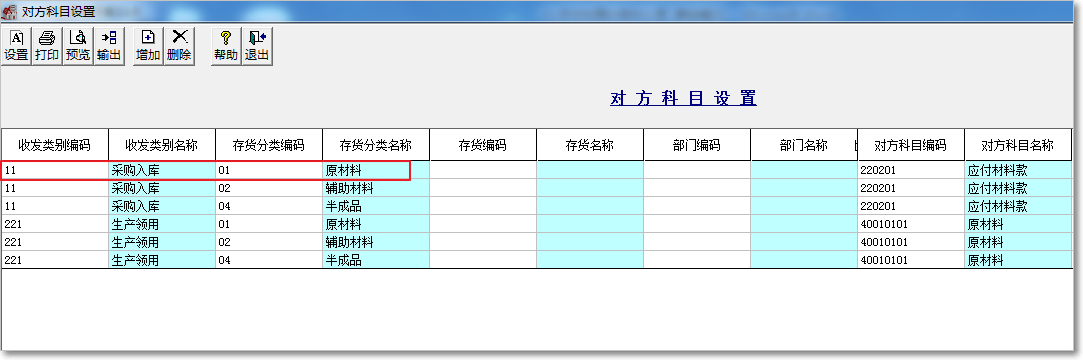
Task: Click 采购入库 cell in 半成品 row
Action: click(162, 206)
